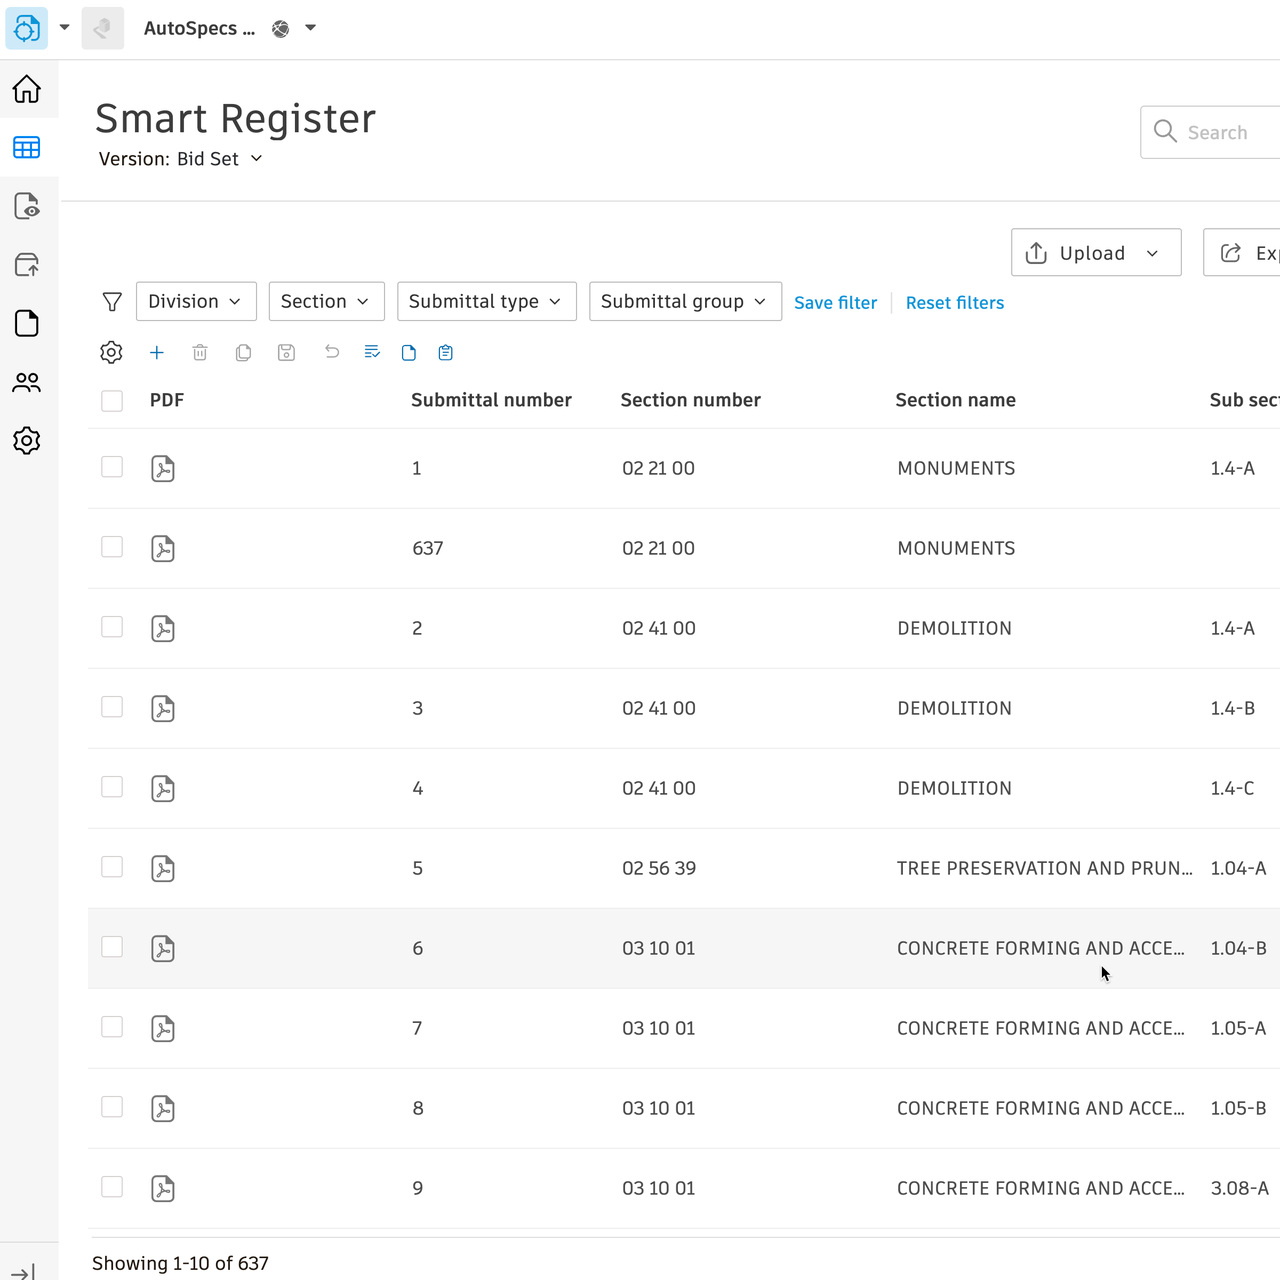The image size is (1280, 1280).
Task: Click section number 02 56 39 cell
Action: [x=659, y=868]
